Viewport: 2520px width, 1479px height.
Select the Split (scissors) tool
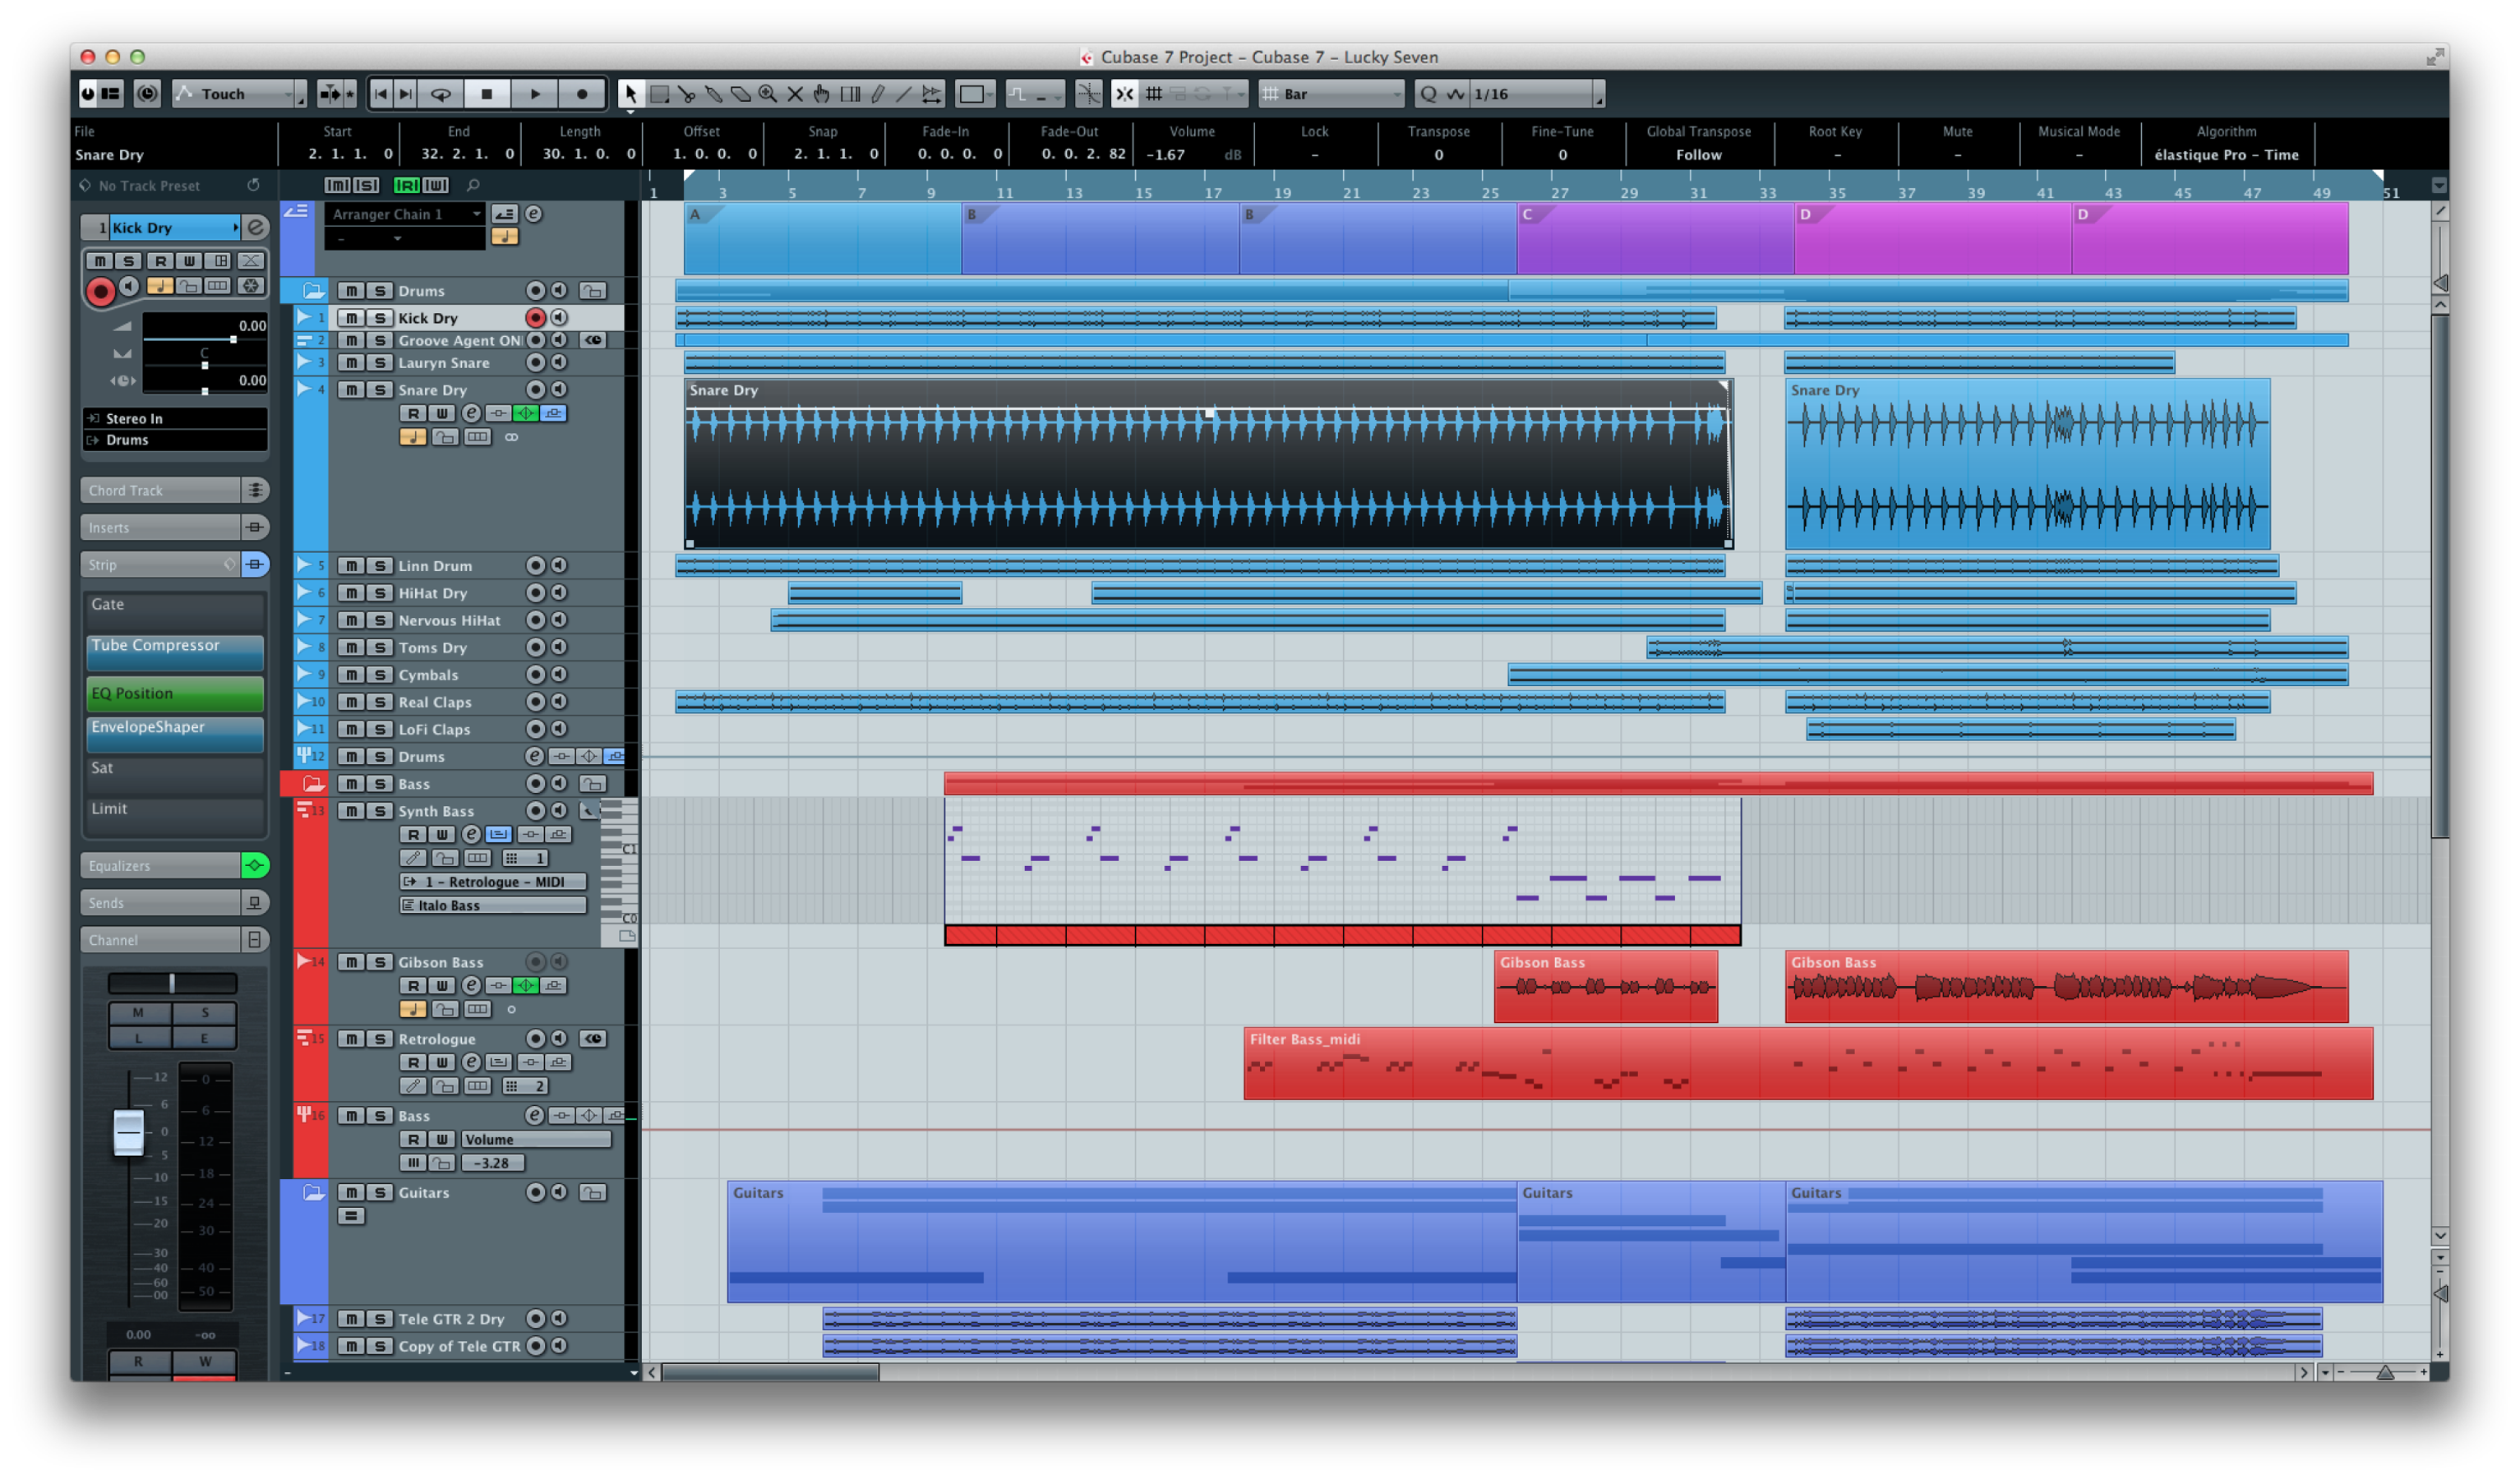688,94
